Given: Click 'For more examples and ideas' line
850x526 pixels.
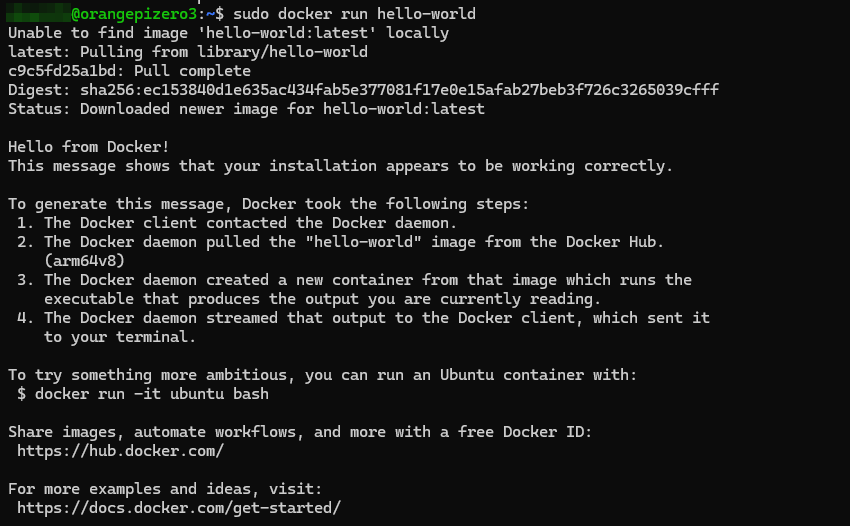Looking at the screenshot, I should click(x=165, y=489).
